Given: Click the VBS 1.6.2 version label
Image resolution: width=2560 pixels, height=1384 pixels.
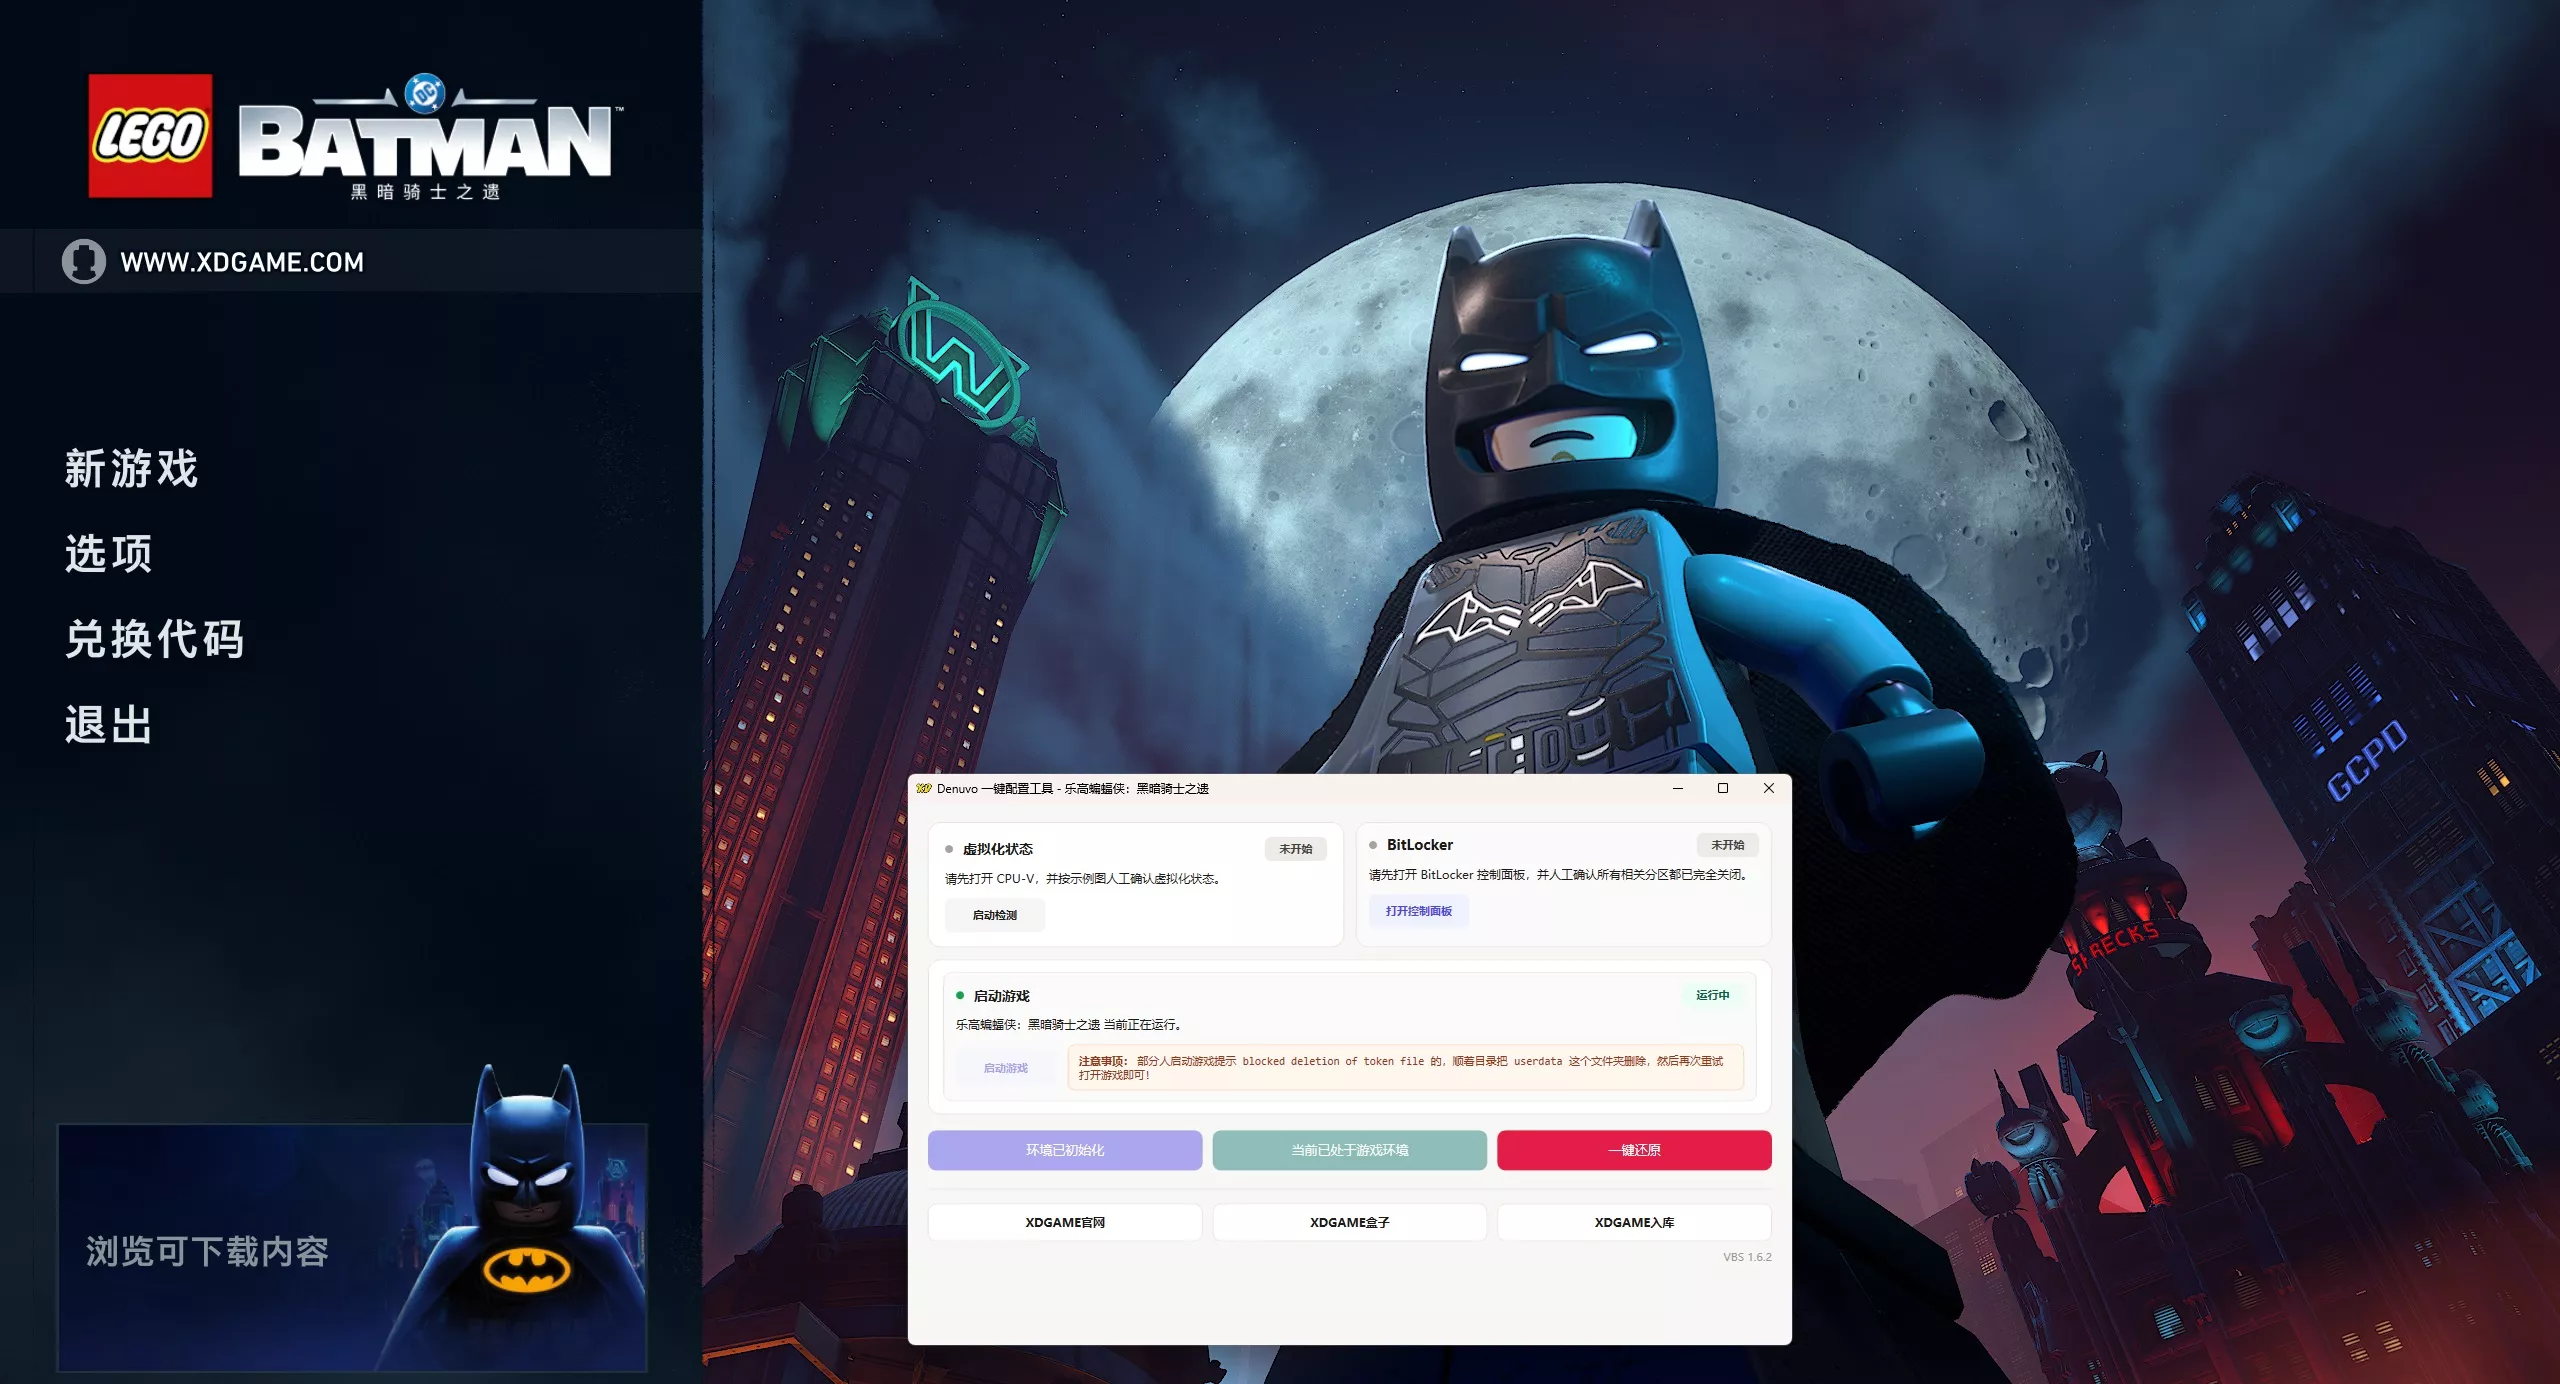Looking at the screenshot, I should [1747, 1257].
